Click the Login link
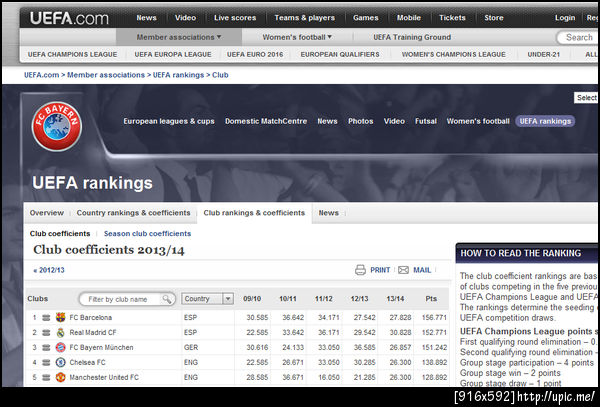 click(565, 18)
